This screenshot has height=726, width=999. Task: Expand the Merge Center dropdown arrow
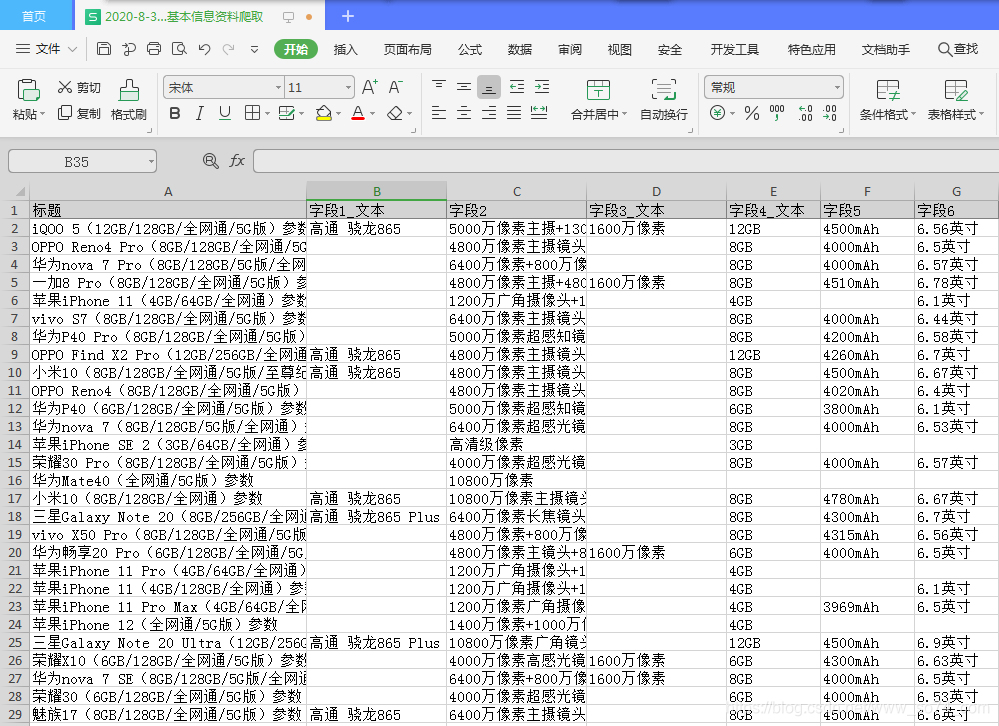(624, 114)
